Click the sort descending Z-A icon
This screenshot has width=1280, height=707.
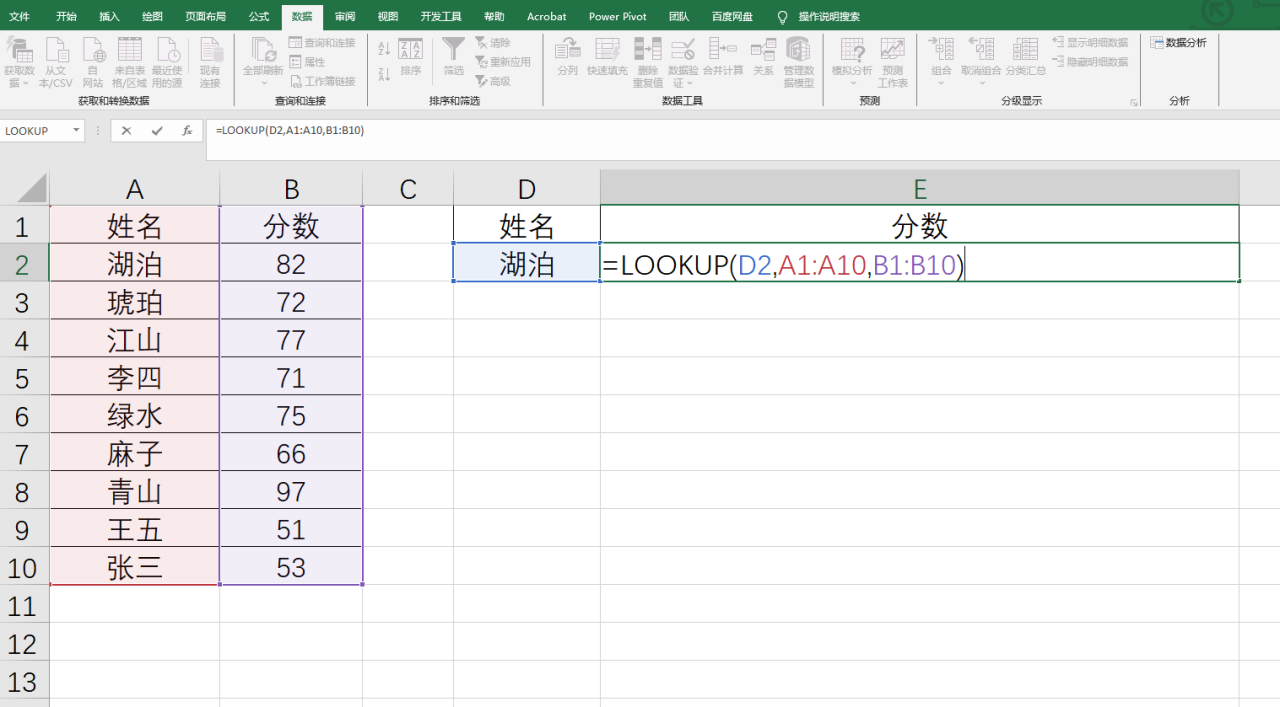tap(384, 74)
